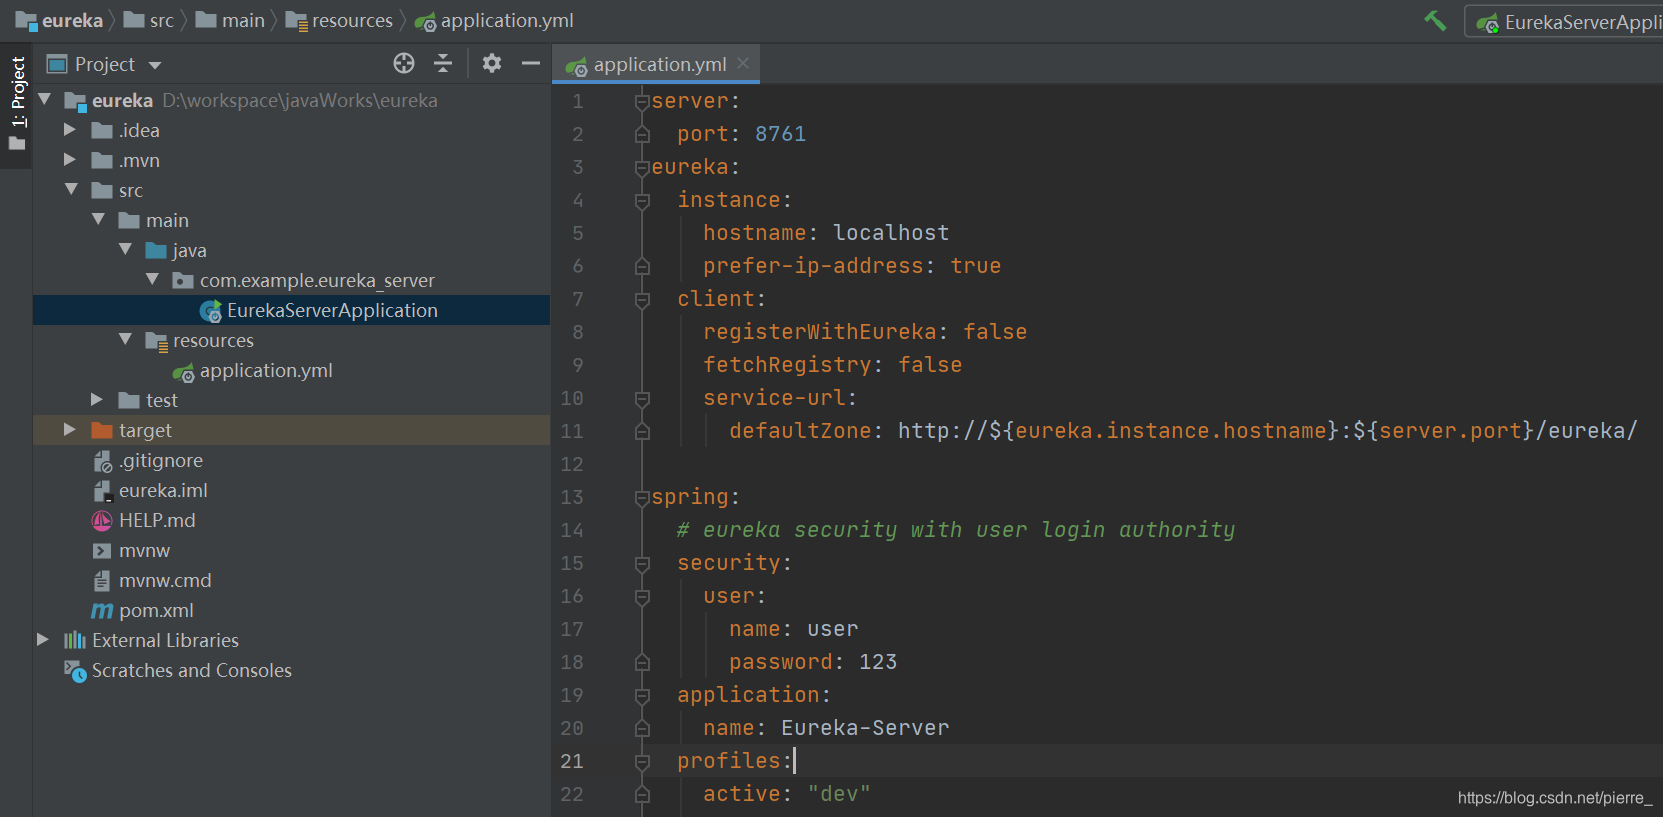Fold the client block at line 7
The height and width of the screenshot is (817, 1663).
point(642,299)
